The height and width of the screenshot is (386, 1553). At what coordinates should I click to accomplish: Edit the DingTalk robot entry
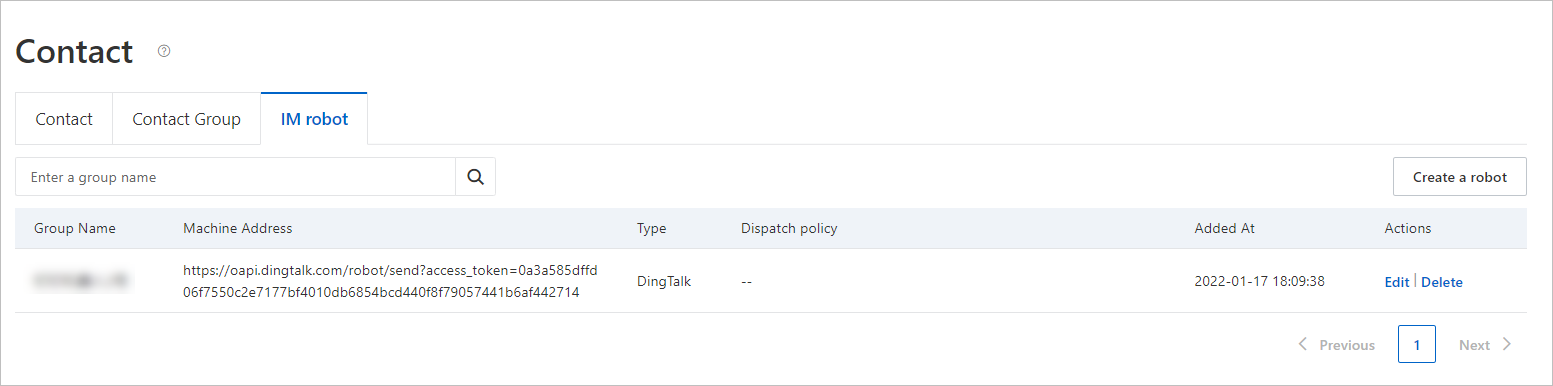(x=1396, y=282)
